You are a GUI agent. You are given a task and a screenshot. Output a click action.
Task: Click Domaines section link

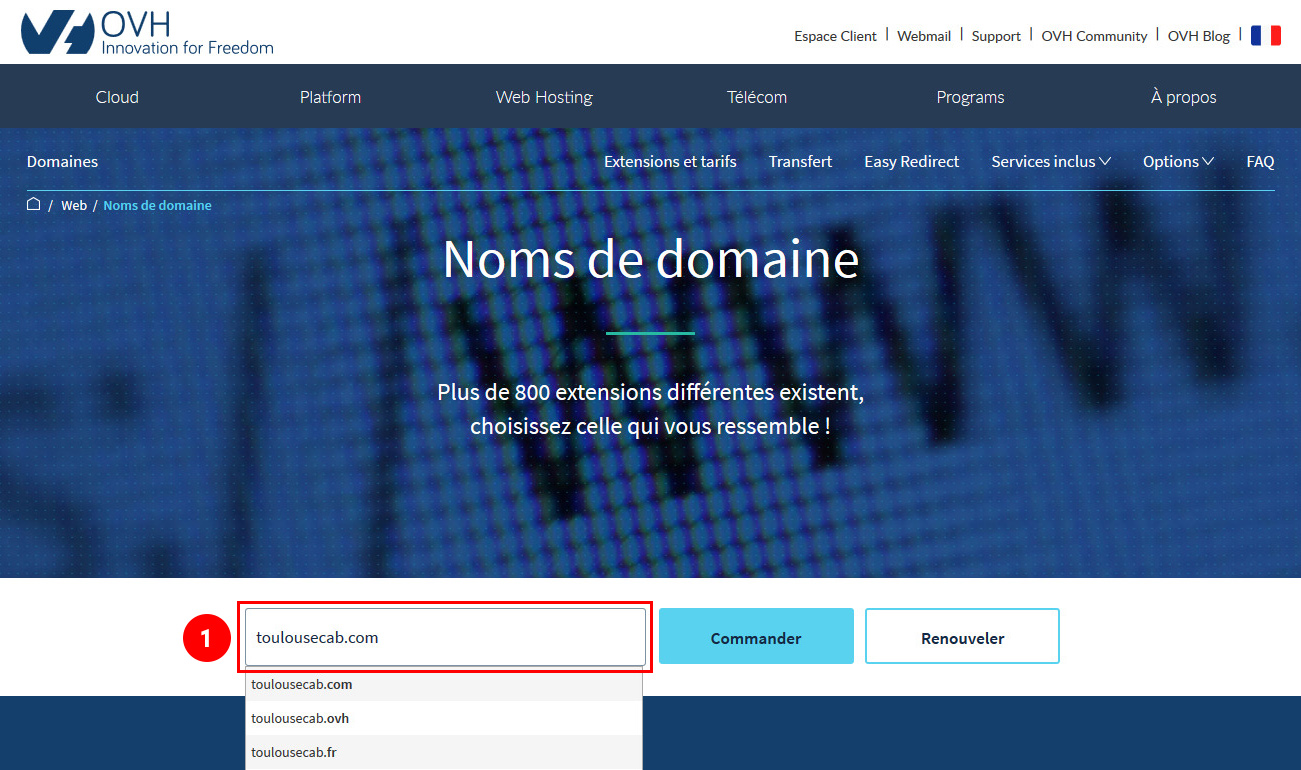point(62,161)
